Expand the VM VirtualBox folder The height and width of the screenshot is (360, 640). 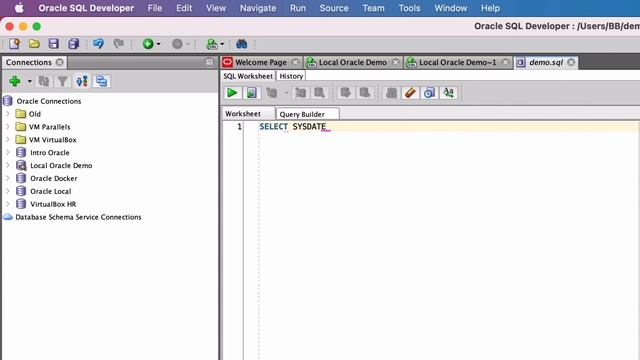pos(8,140)
